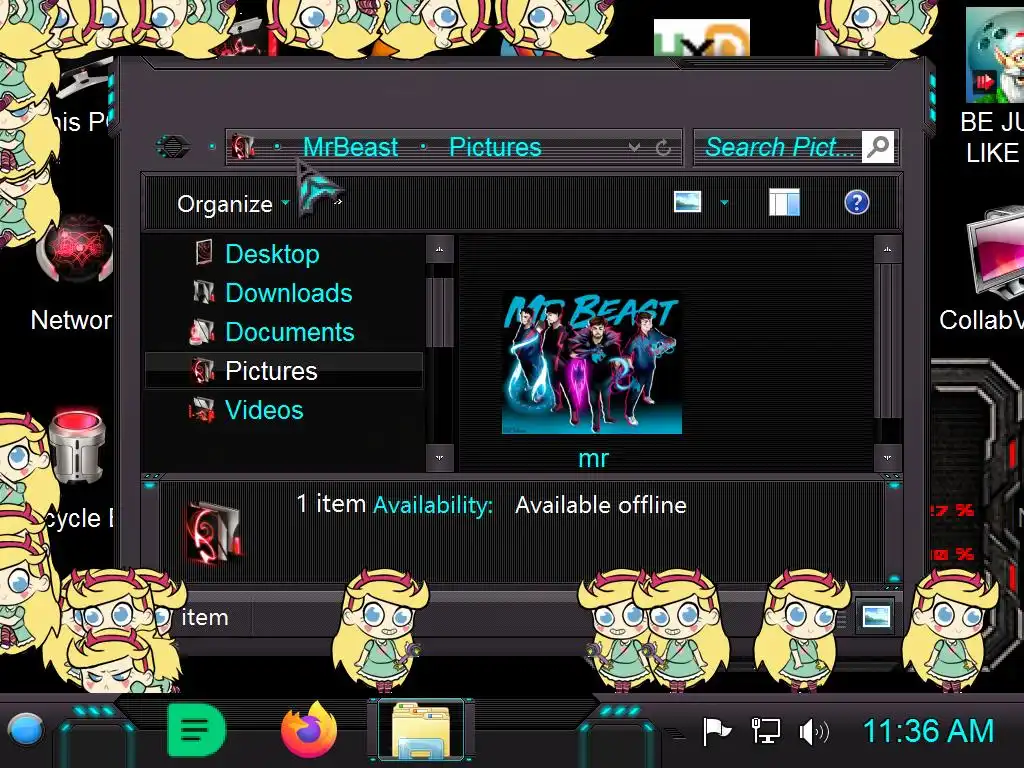The image size is (1024, 768).
Task: Click file list scroll up arrow
Action: pos(887,249)
